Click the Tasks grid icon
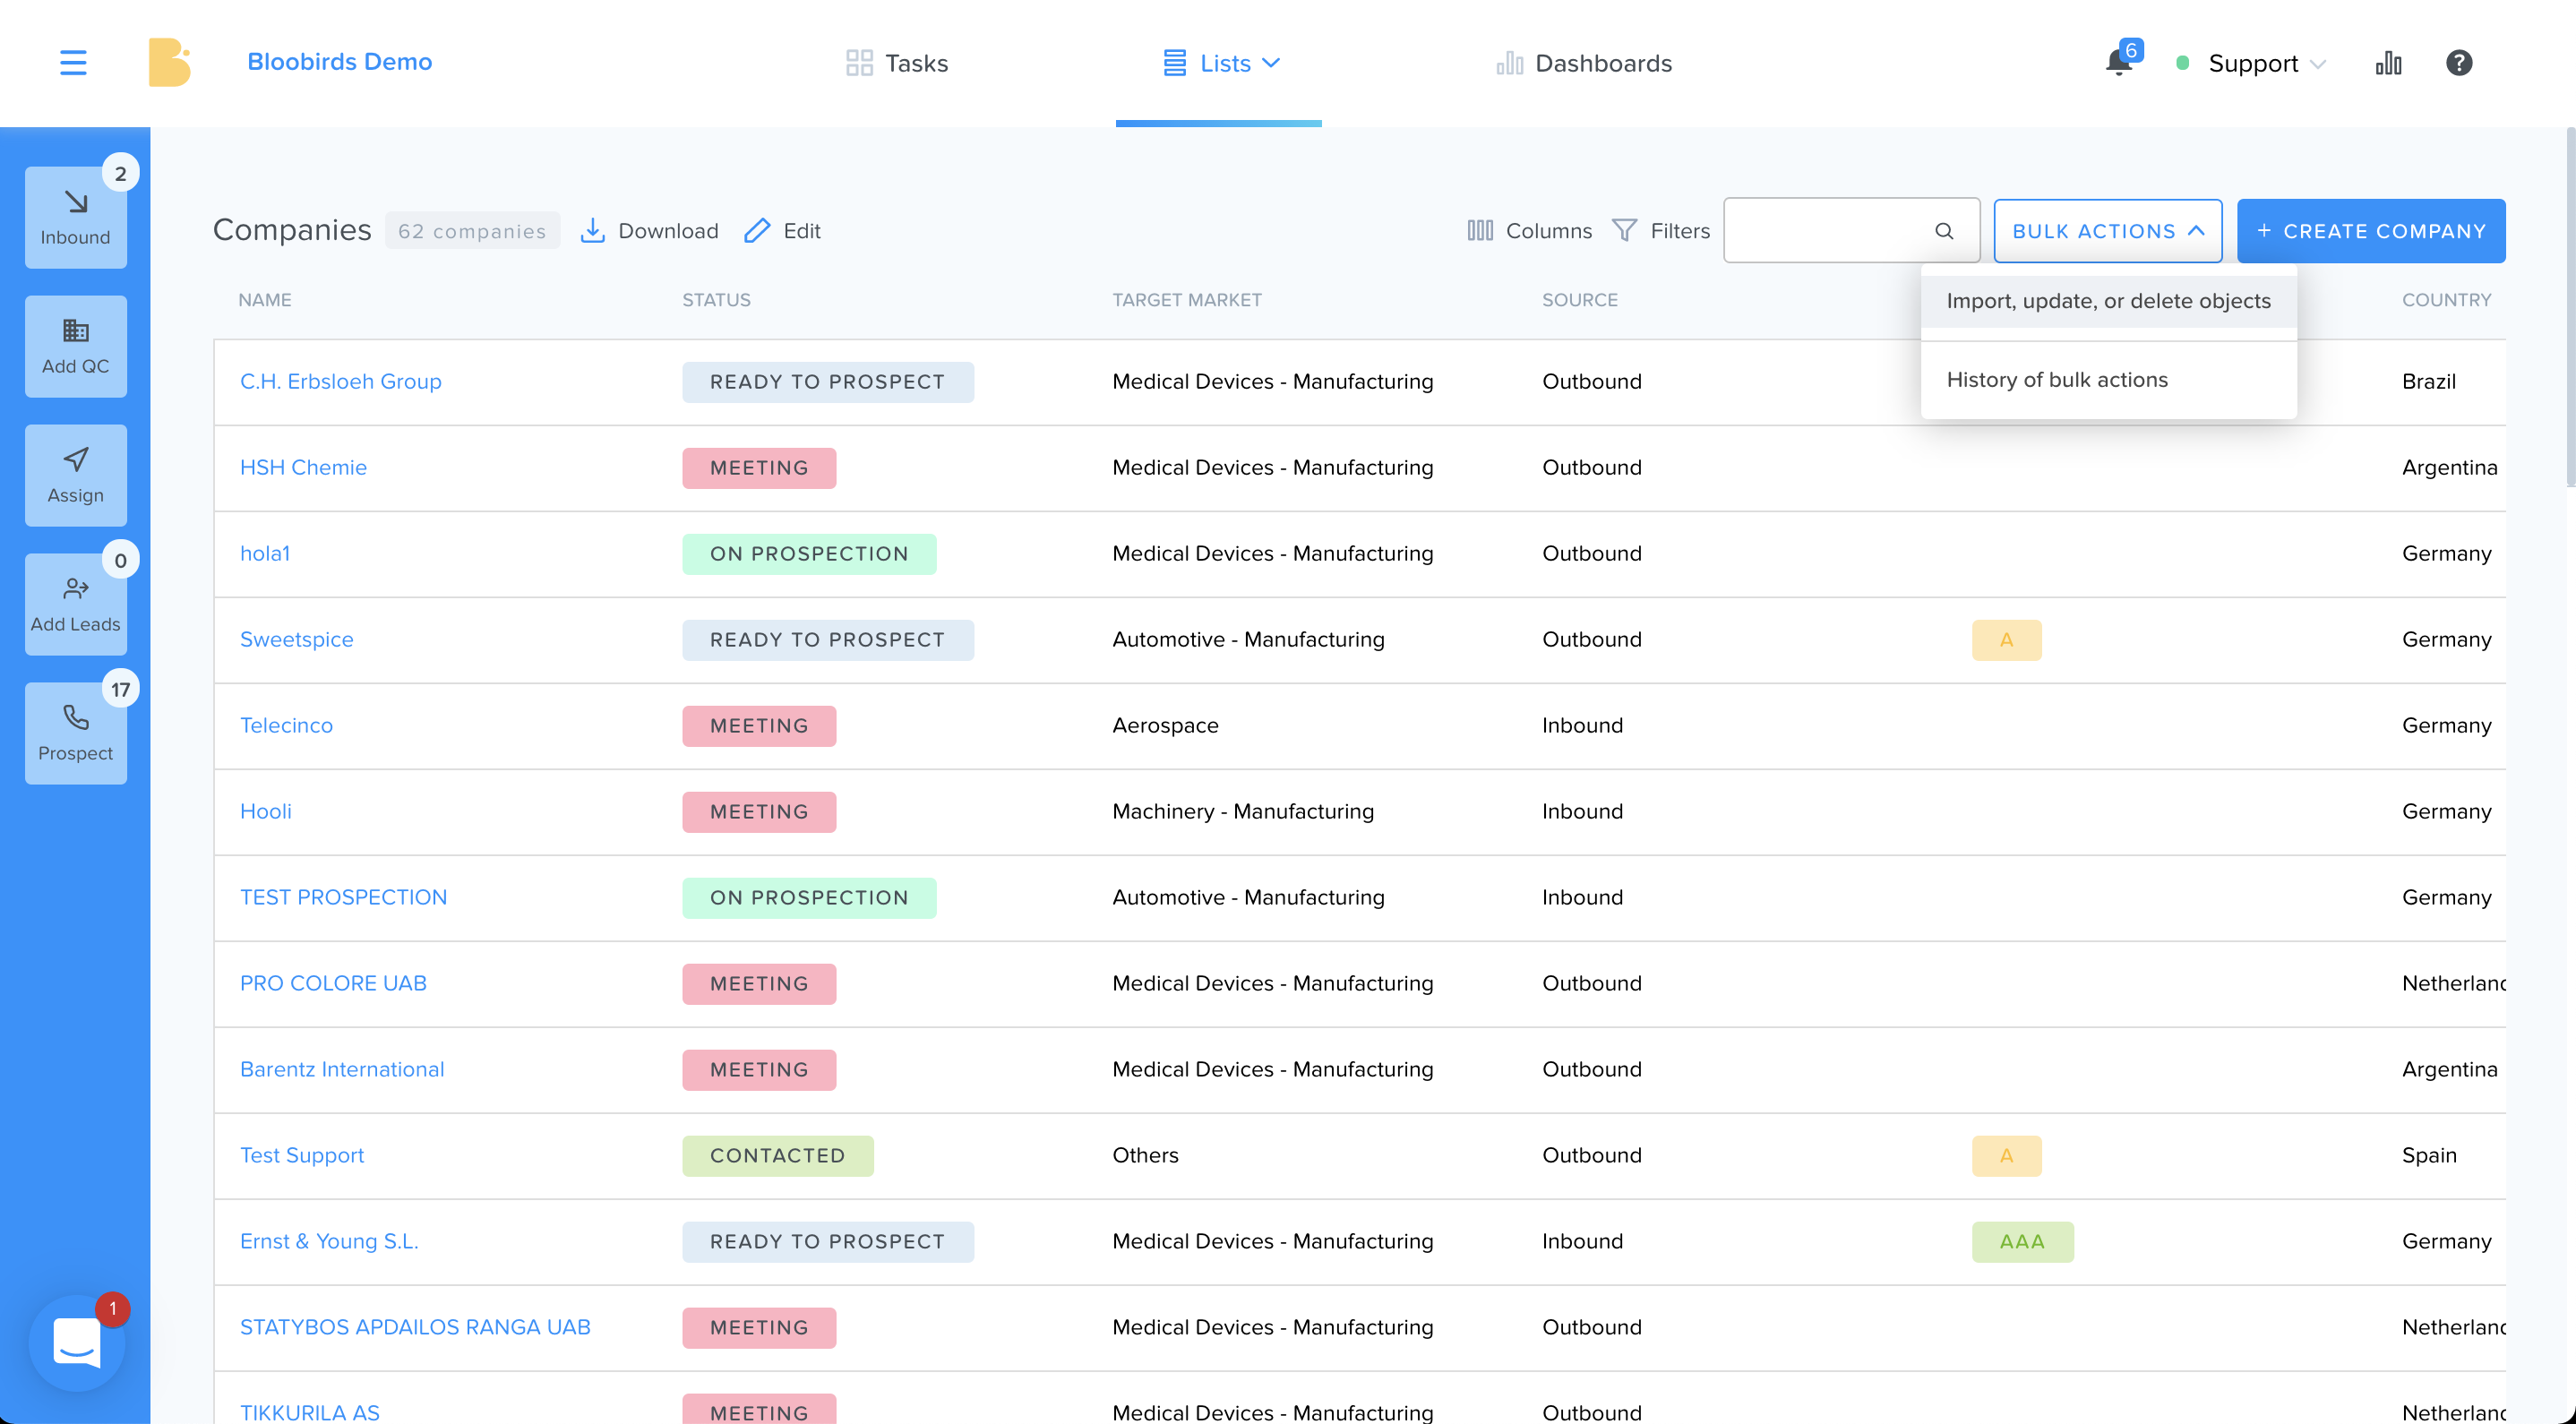Screen dimensions: 2576x1424 (859, 63)
